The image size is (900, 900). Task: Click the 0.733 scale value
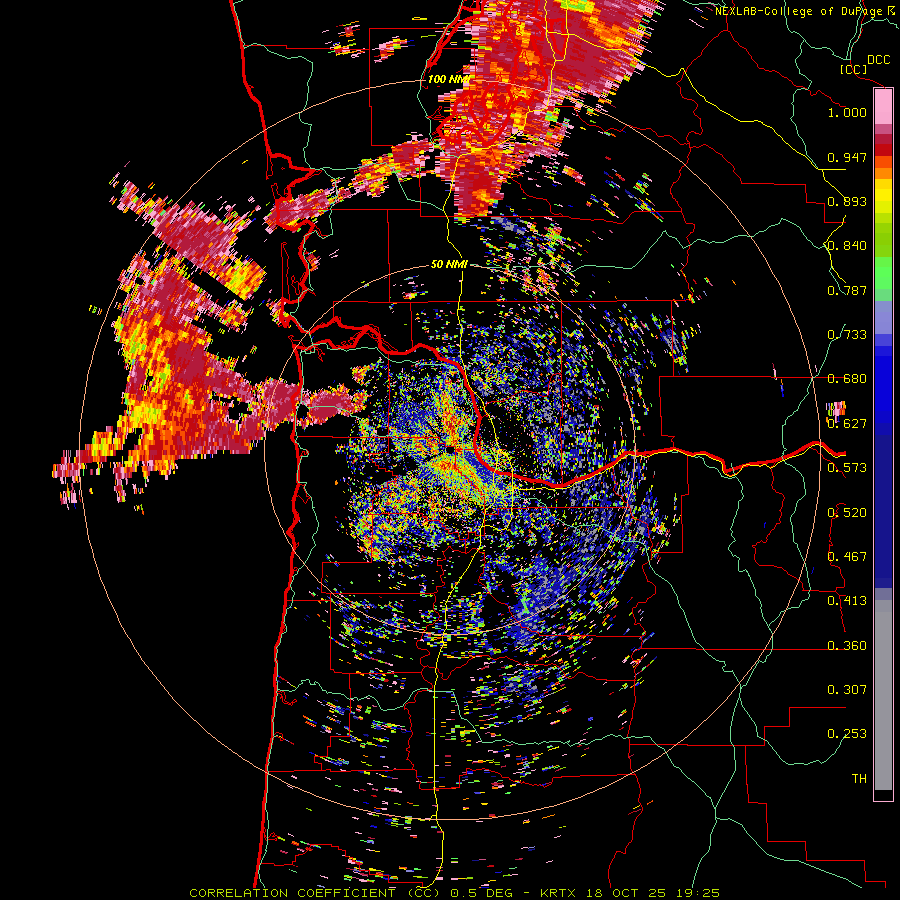[847, 335]
